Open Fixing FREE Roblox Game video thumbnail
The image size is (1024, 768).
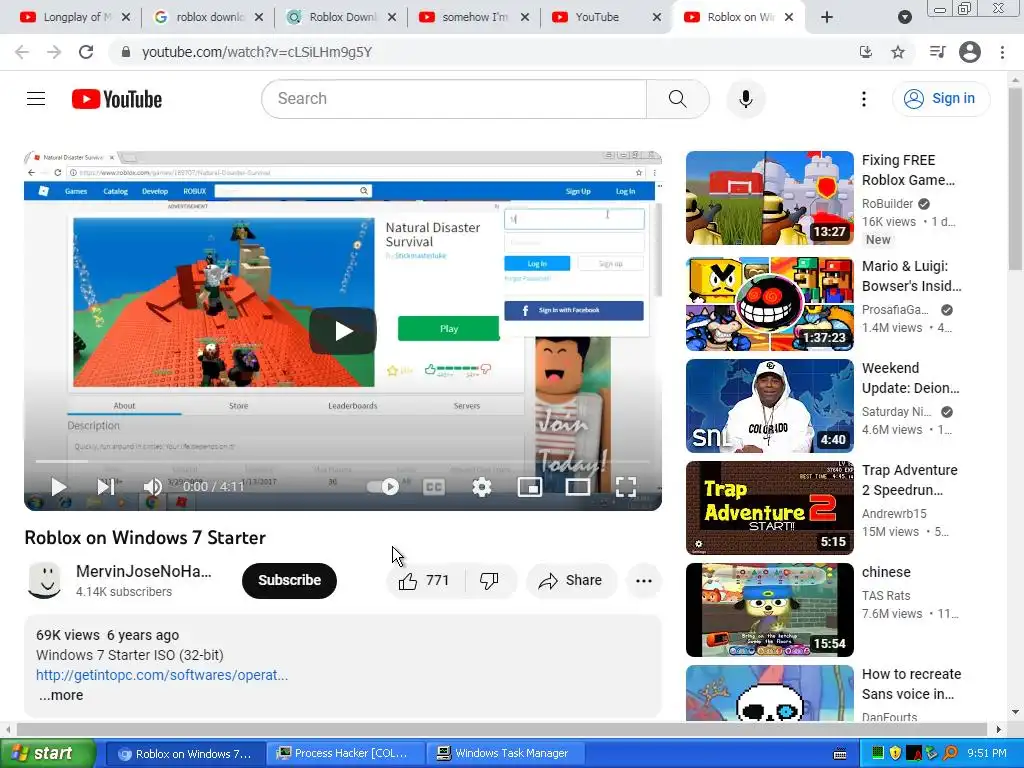click(x=769, y=198)
